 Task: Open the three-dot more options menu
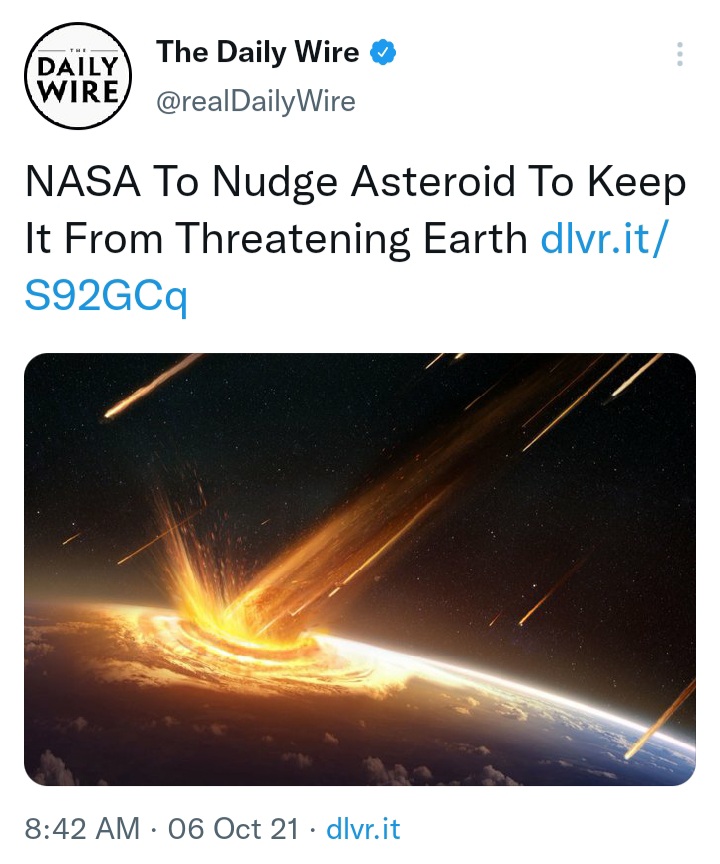pos(680,54)
